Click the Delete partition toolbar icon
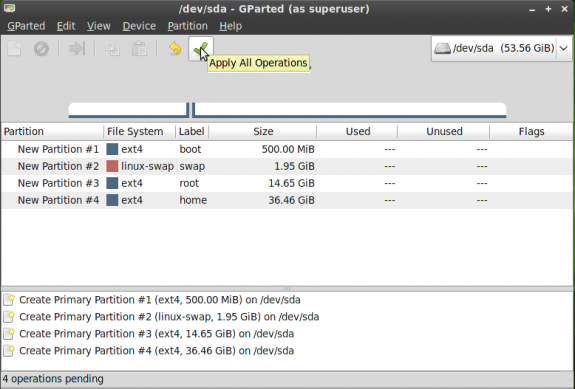This screenshot has height=389, width=575. (41, 48)
